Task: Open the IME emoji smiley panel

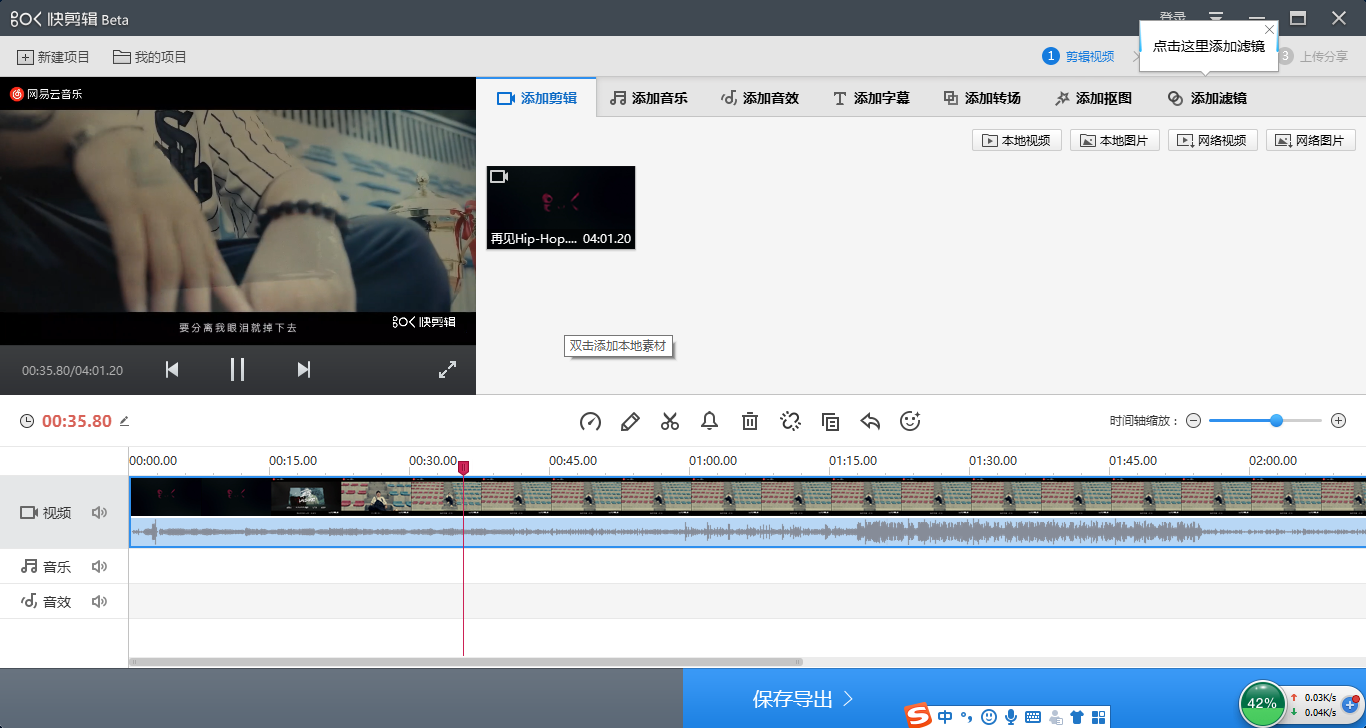Action: coord(989,716)
